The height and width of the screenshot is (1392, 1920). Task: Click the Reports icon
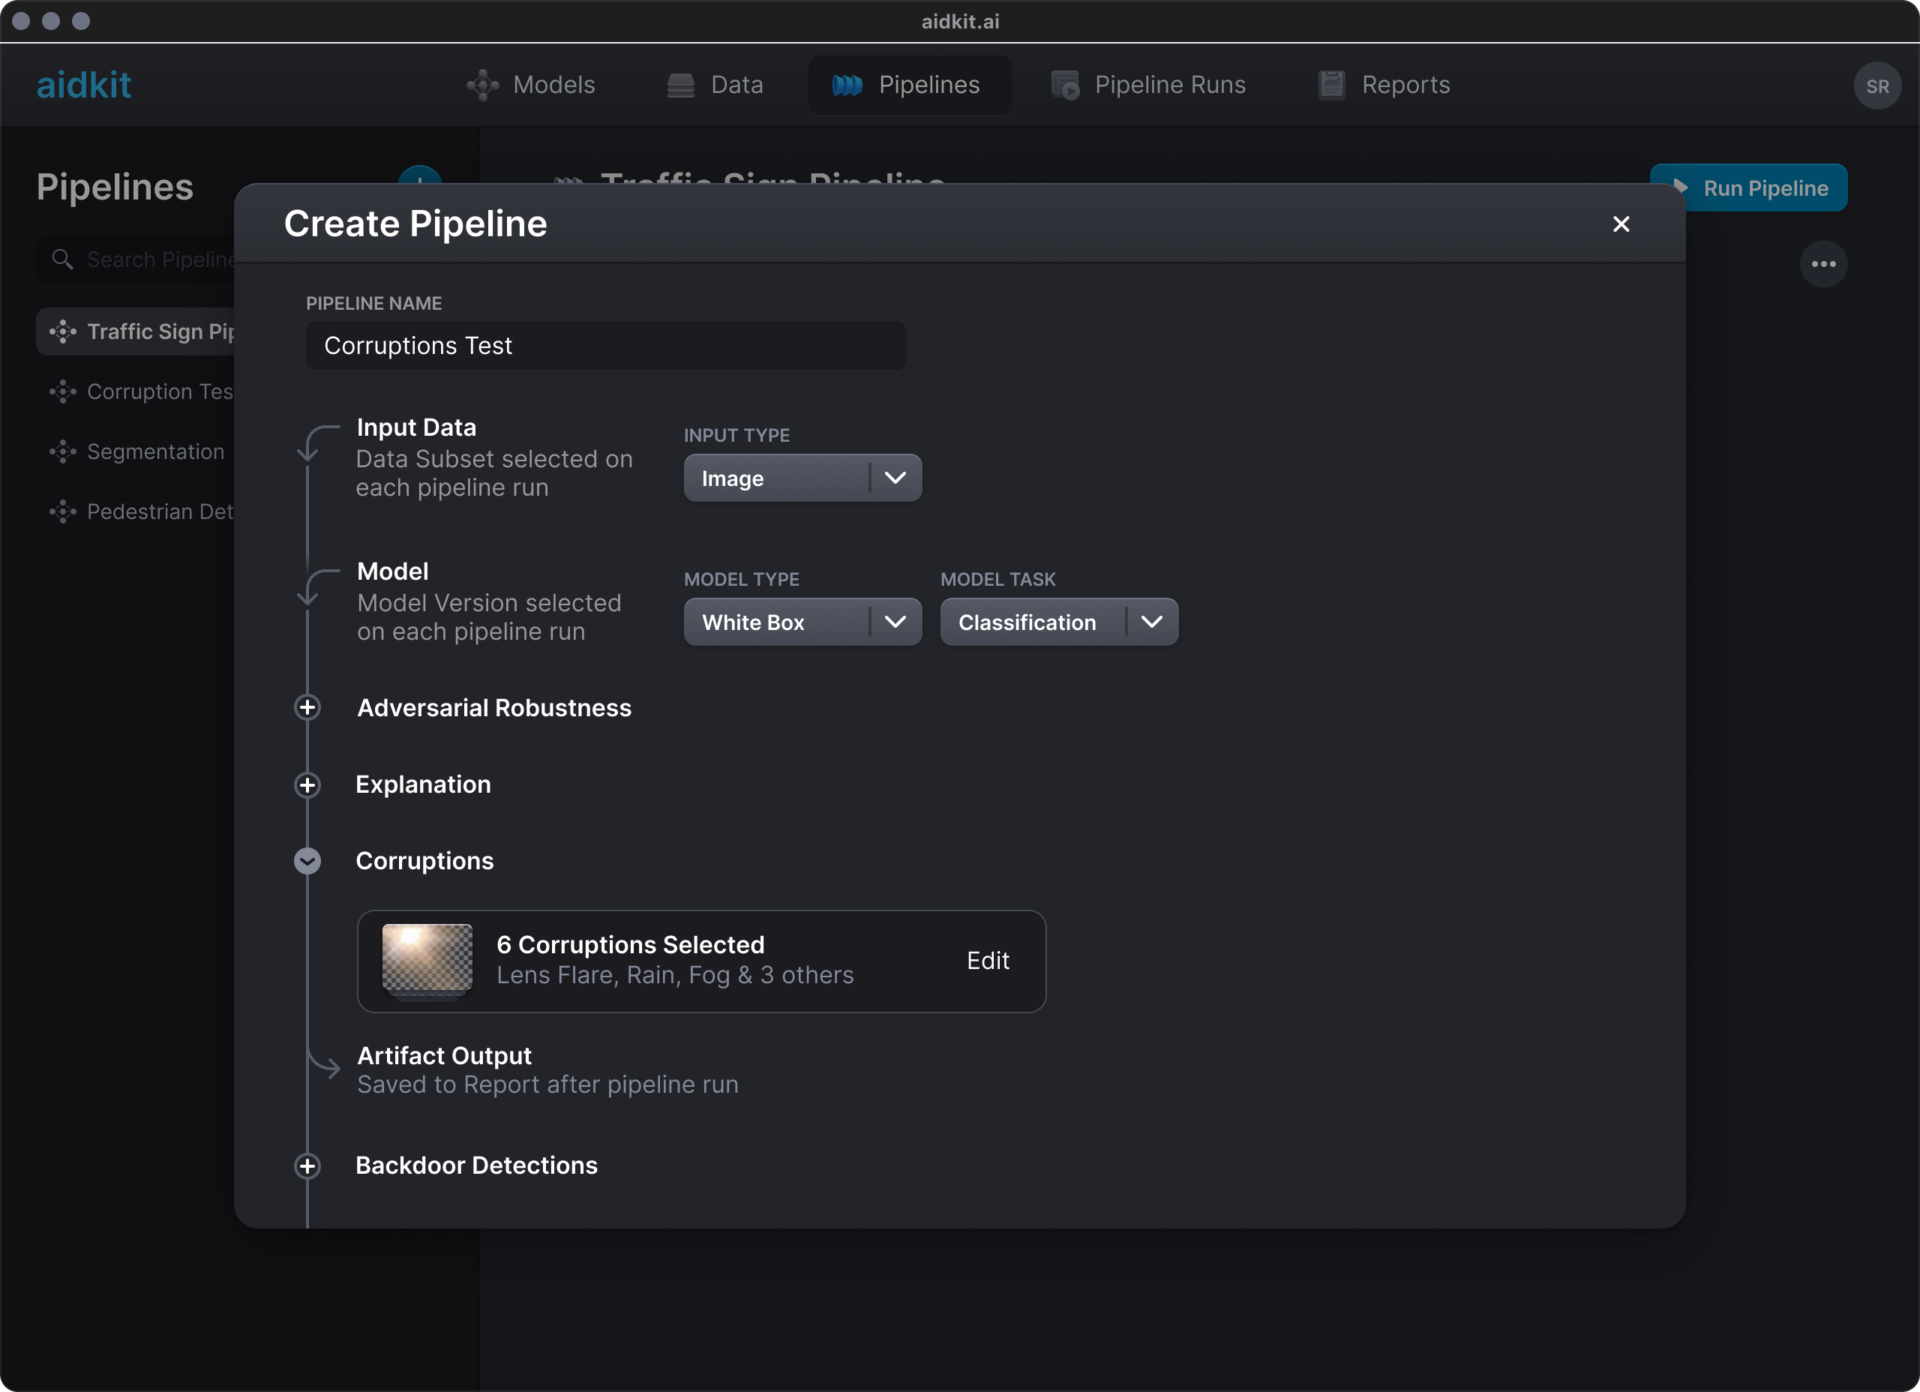[x=1331, y=85]
